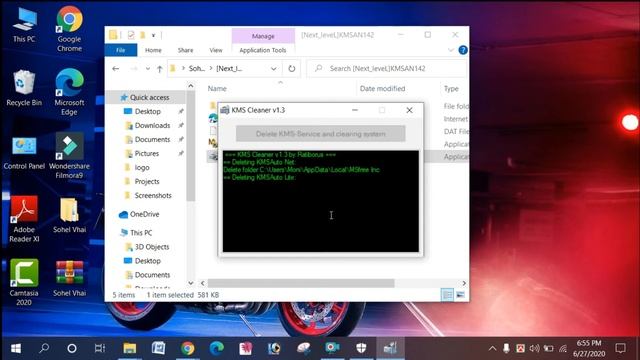Screen dimensions: 640x360
Task: Open the File tab in Explorer
Action: tap(121, 50)
